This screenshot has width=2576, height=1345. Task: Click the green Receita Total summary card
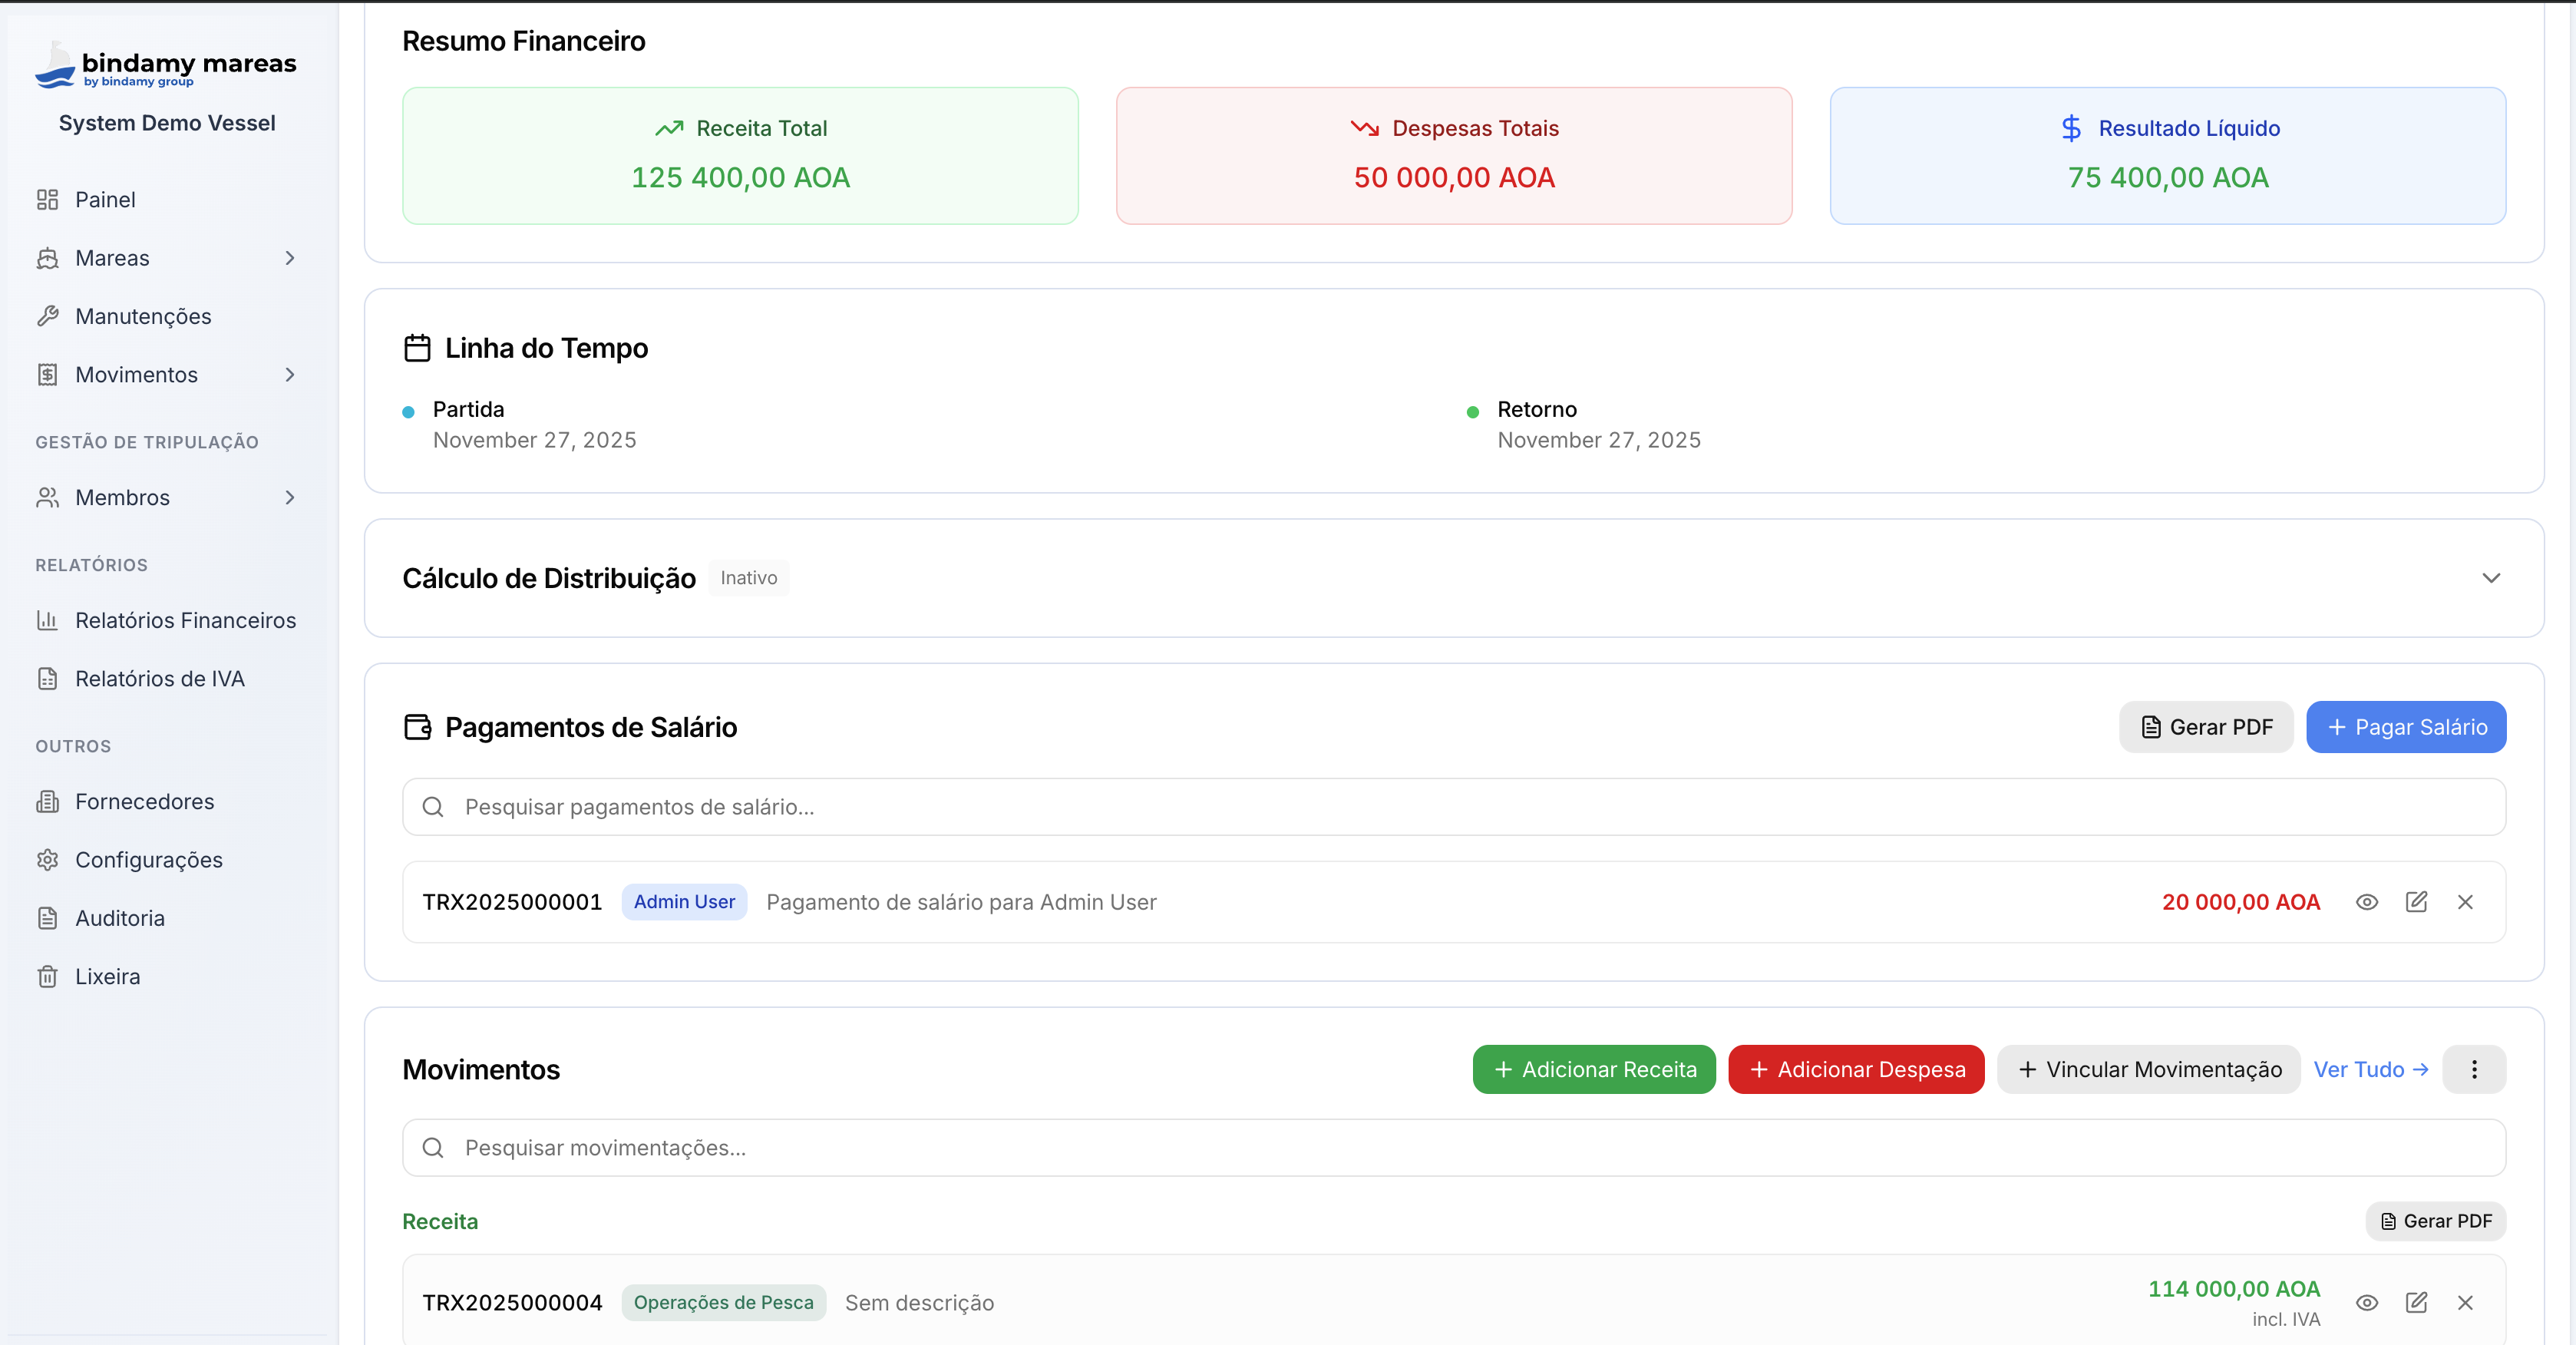740,156
